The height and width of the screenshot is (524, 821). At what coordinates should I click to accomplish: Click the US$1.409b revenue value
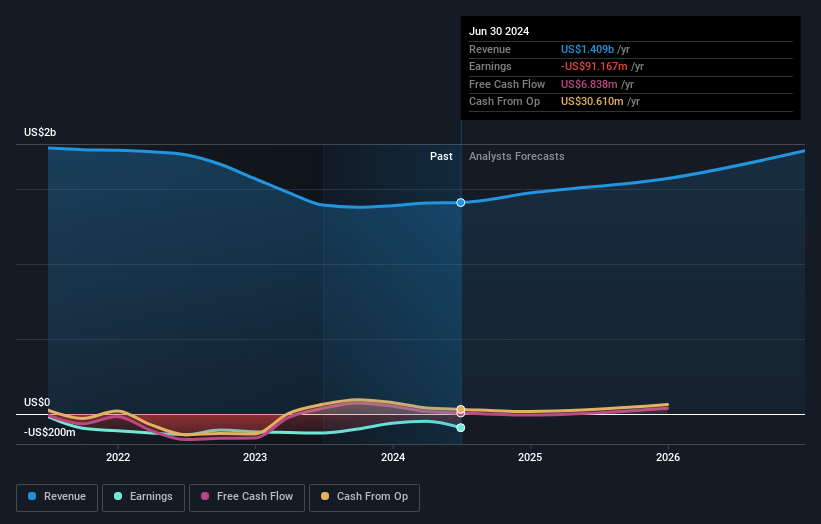[587, 49]
